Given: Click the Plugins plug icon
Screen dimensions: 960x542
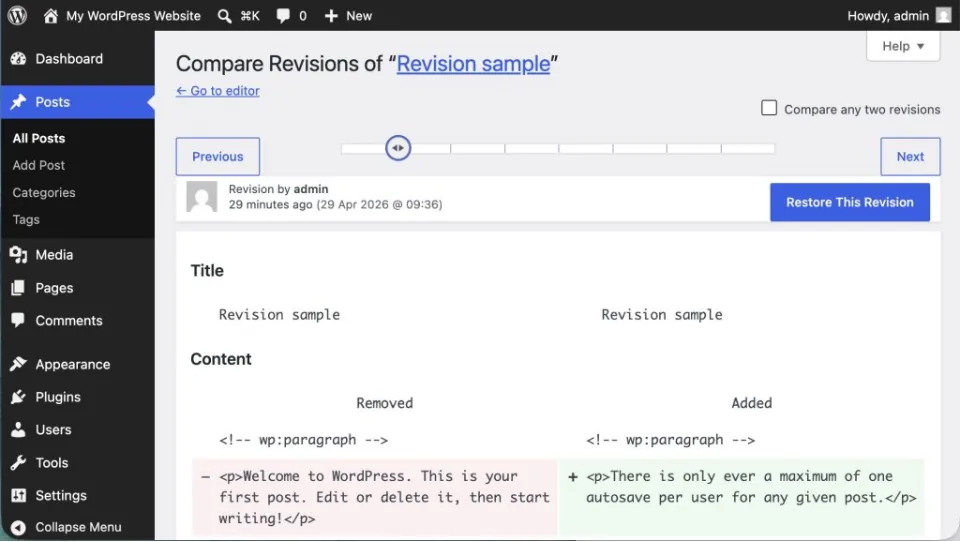Looking at the screenshot, I should 18,397.
